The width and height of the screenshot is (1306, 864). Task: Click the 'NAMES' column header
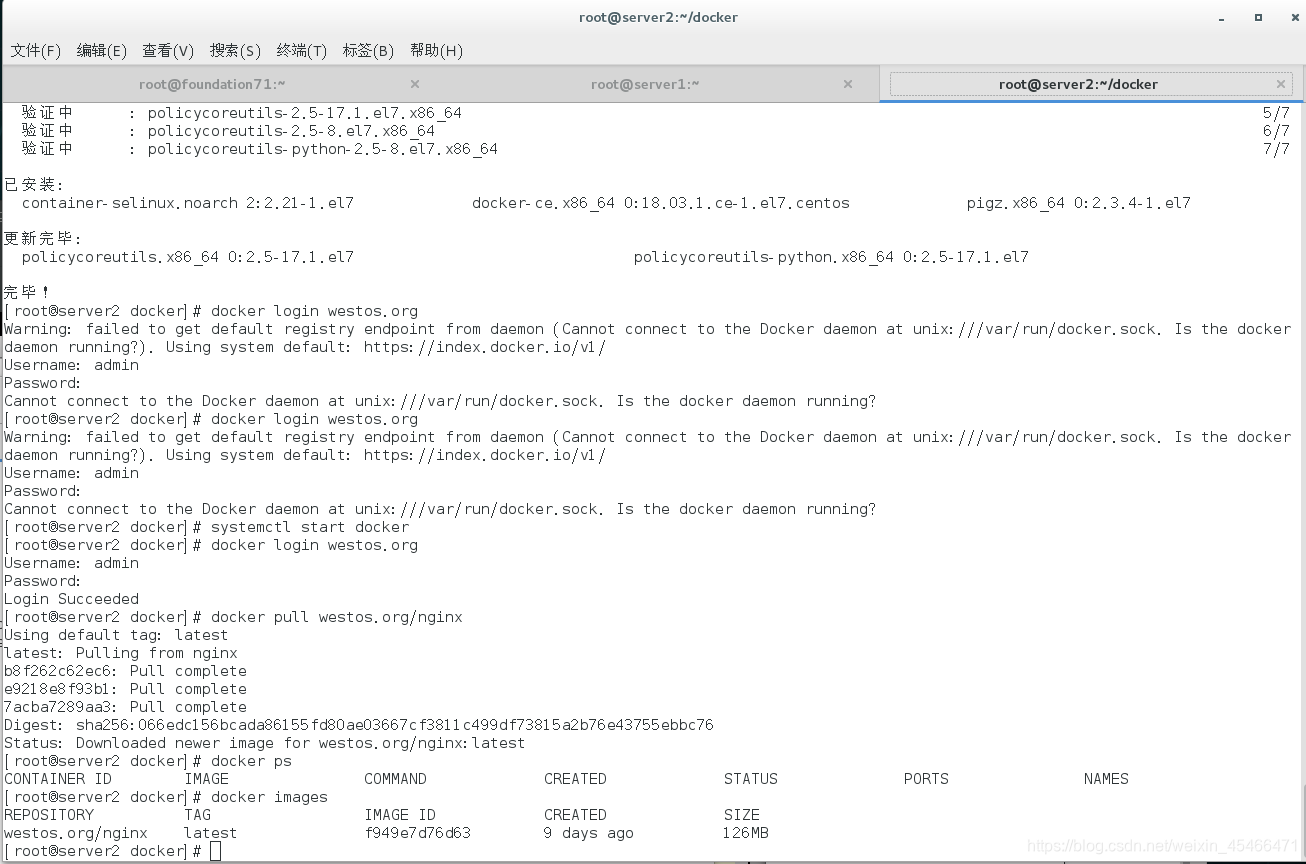pyautogui.click(x=1106, y=779)
